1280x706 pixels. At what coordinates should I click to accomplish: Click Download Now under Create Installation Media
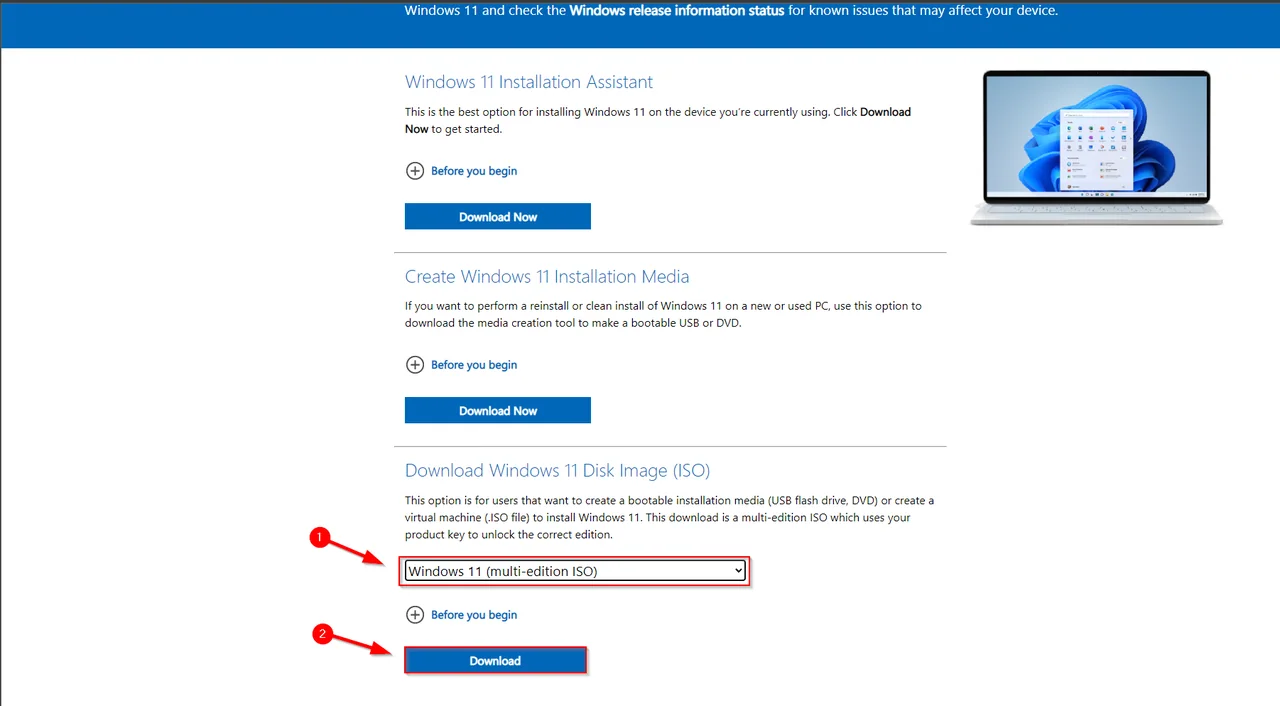[497, 410]
